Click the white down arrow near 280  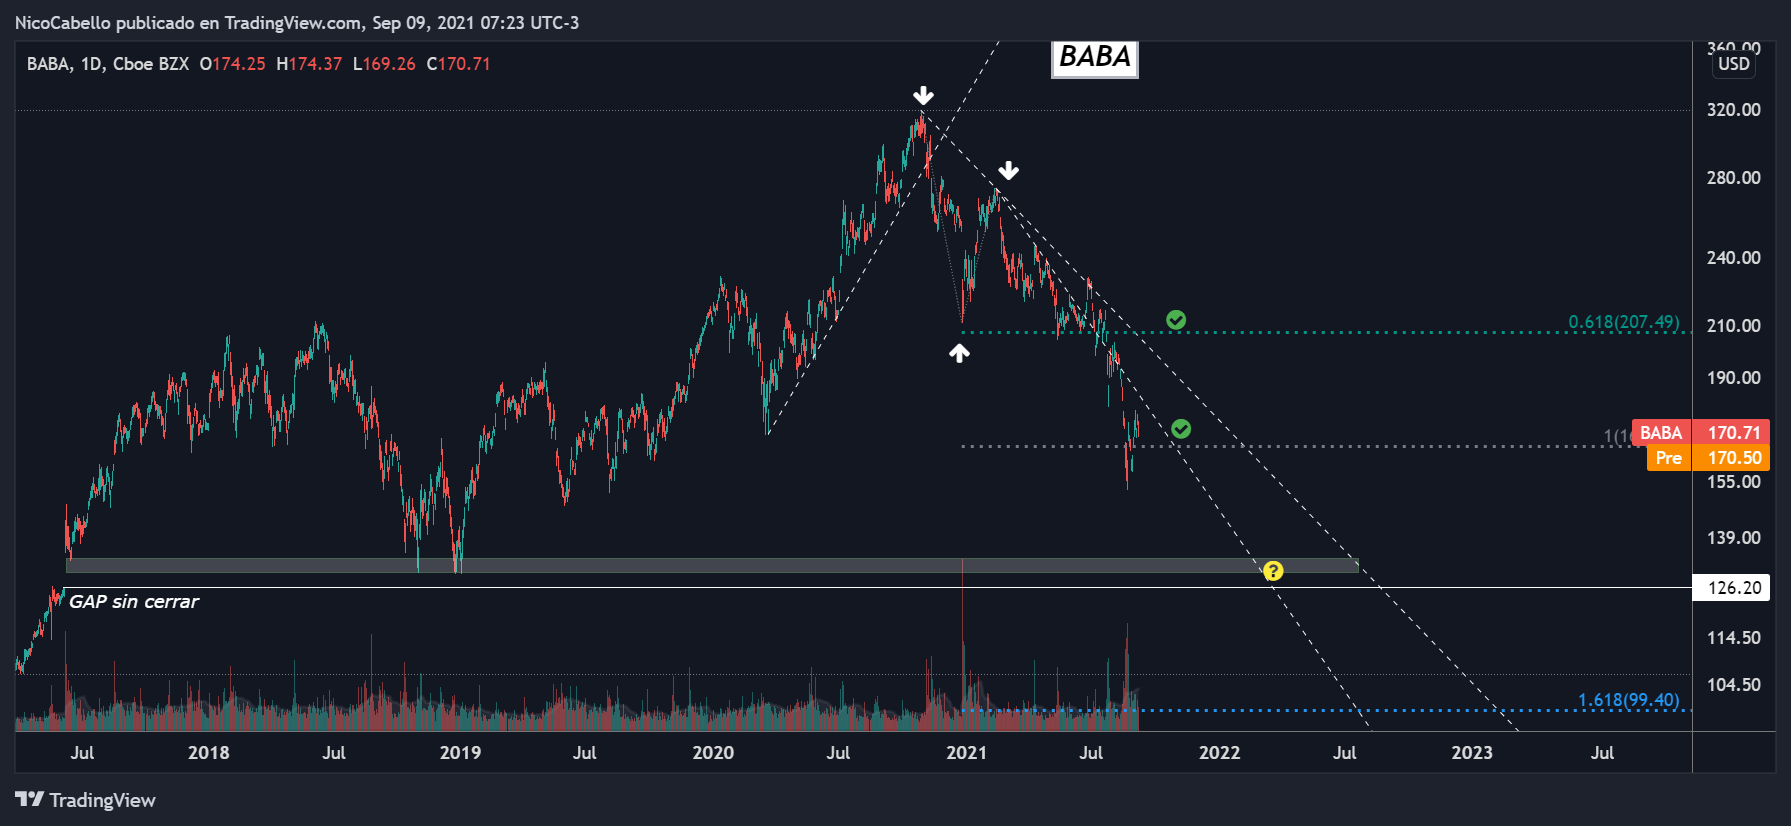[1008, 171]
